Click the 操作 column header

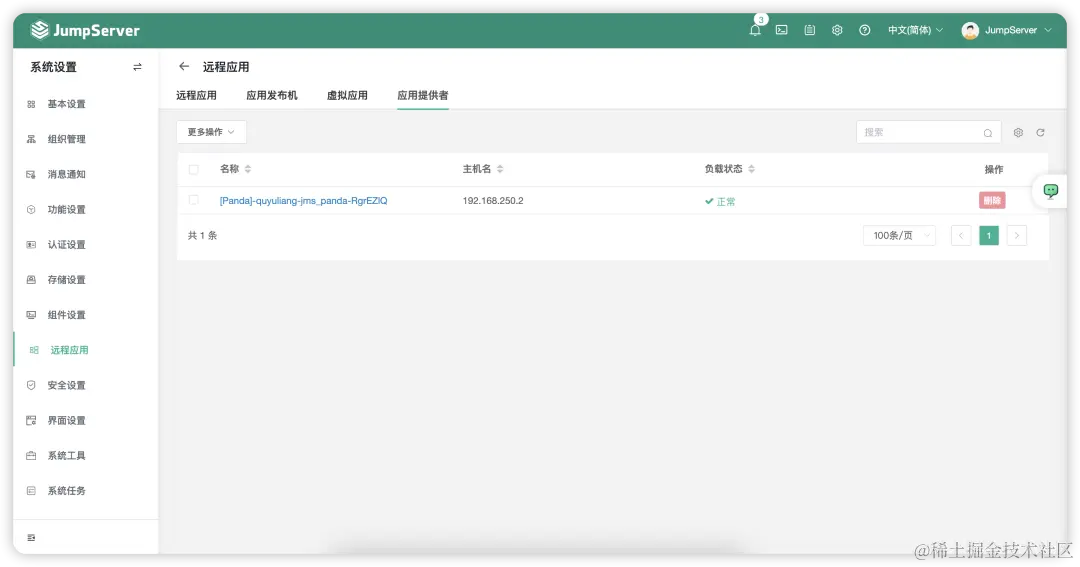pos(994,169)
